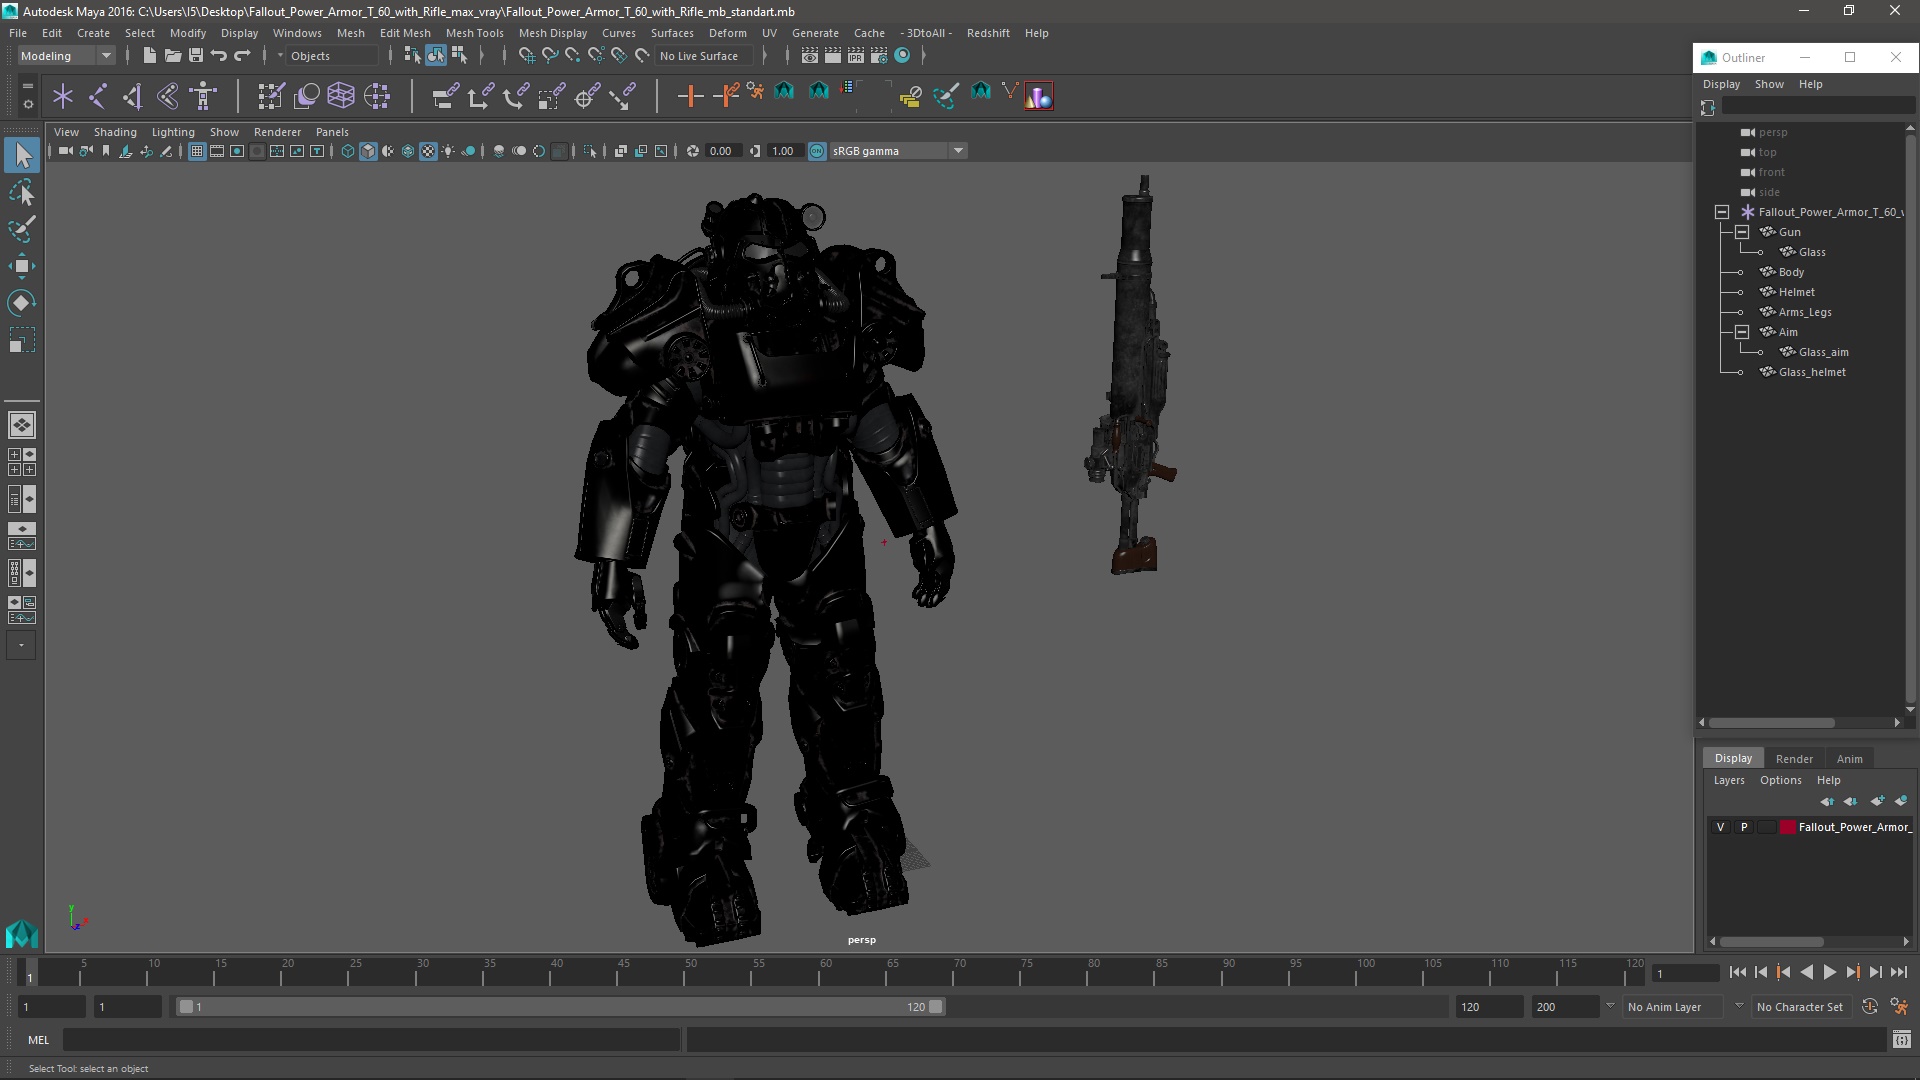Click the Parent constraint shelf icon
1920x1080 pixels.
click(x=445, y=96)
